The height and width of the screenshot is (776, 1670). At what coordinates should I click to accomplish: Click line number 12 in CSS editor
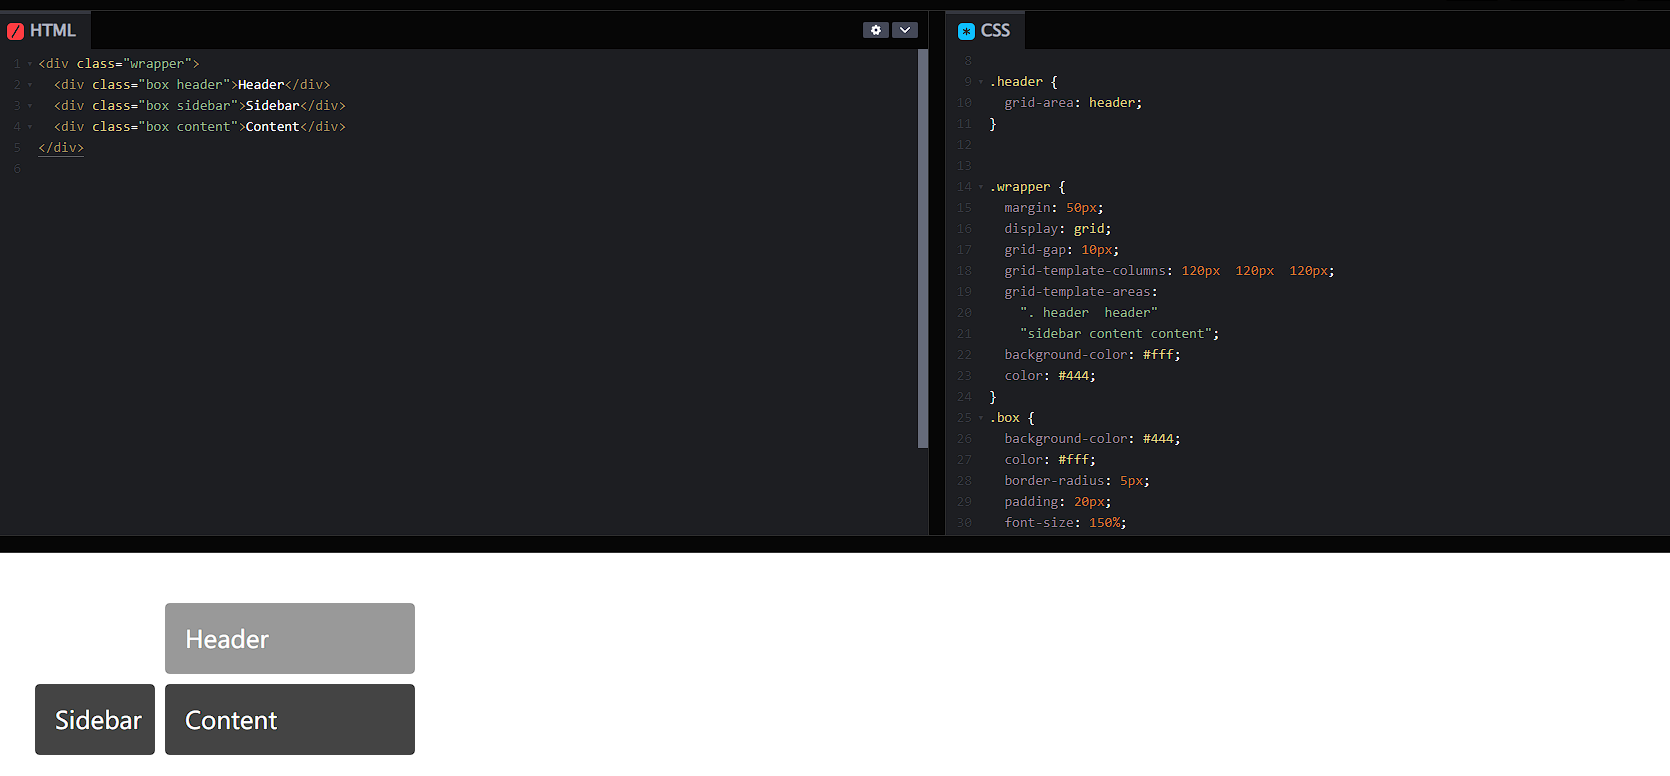tap(964, 145)
